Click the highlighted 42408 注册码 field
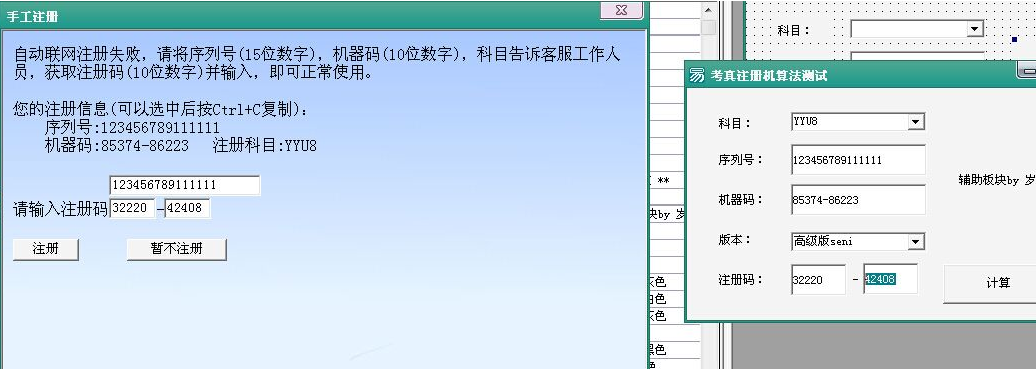 890,279
